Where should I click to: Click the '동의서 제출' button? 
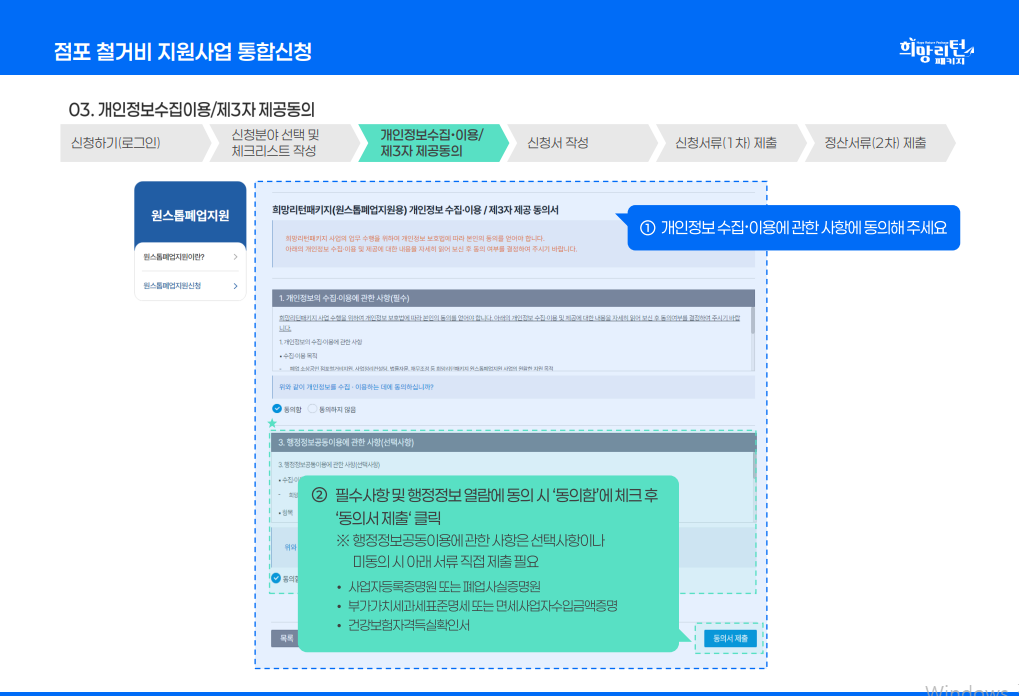[x=730, y=638]
